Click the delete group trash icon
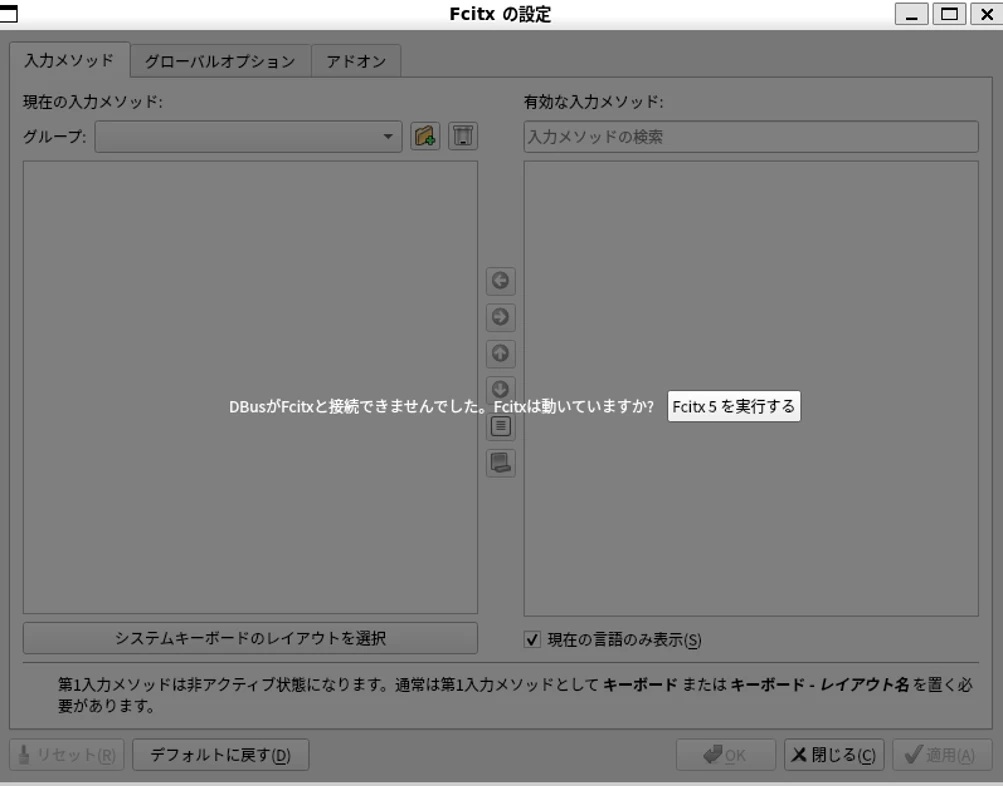Image resolution: width=1003 pixels, height=786 pixels. tap(463, 136)
